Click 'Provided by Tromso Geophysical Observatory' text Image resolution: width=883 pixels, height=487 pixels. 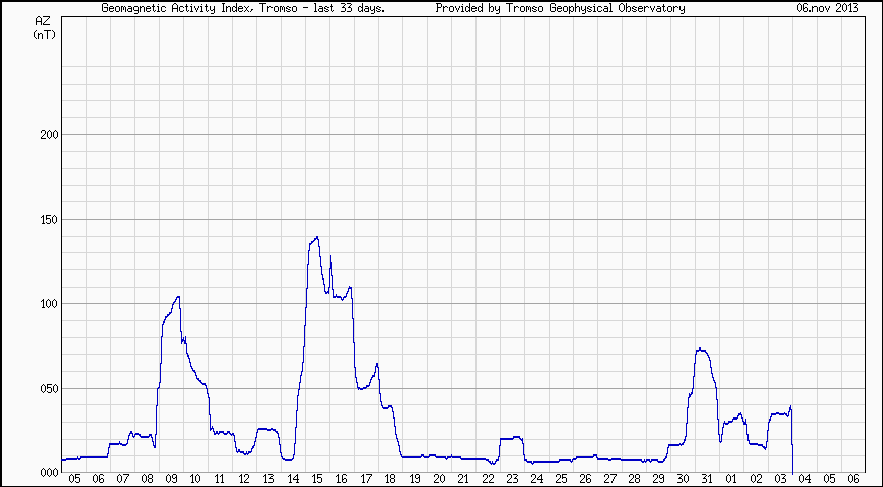coord(560,8)
